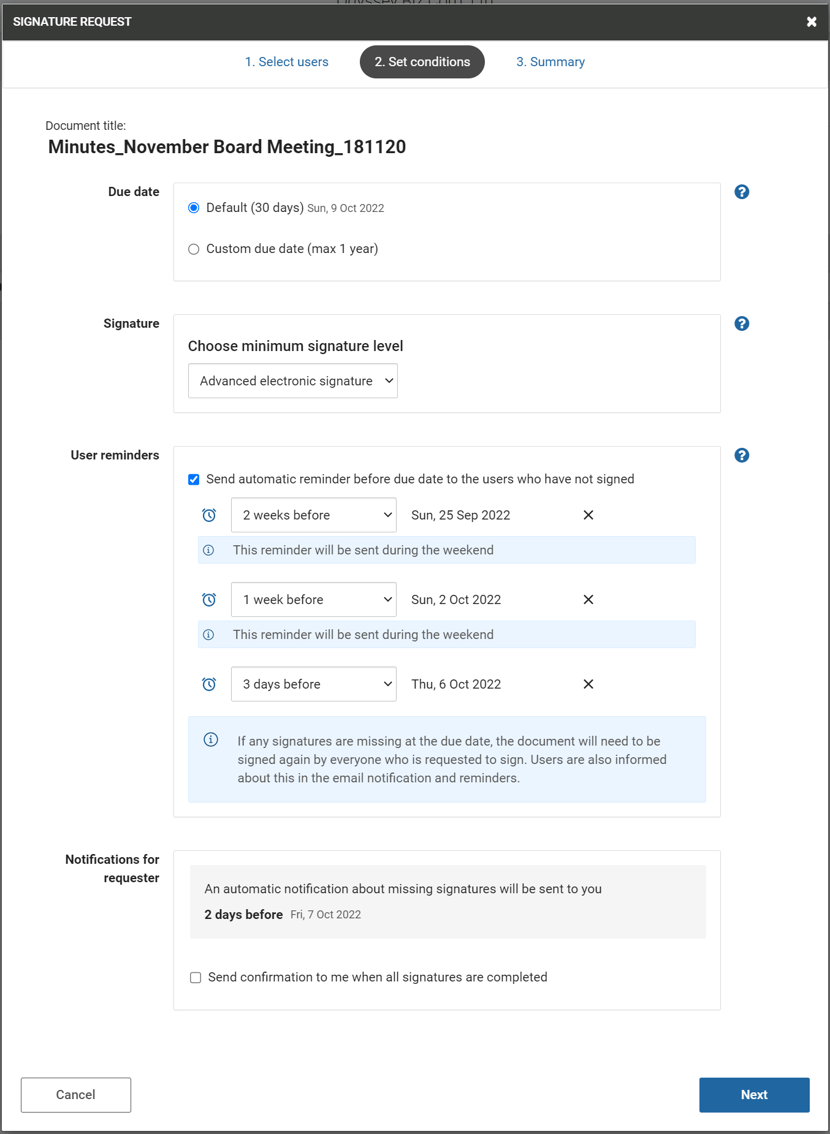Open minimum signature level dropdown
Image resolution: width=830 pixels, height=1134 pixels.
293,380
